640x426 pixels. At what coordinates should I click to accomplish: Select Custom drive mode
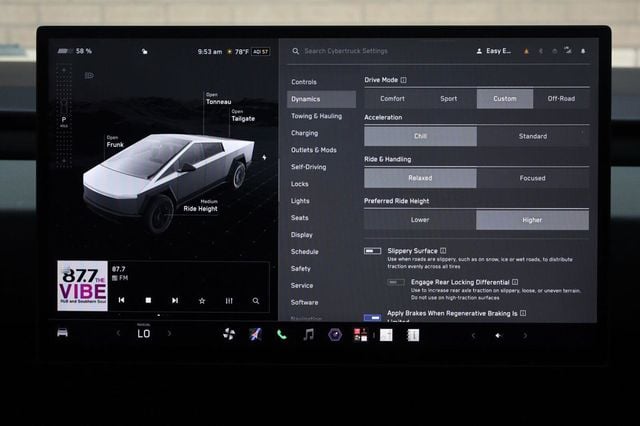click(505, 99)
